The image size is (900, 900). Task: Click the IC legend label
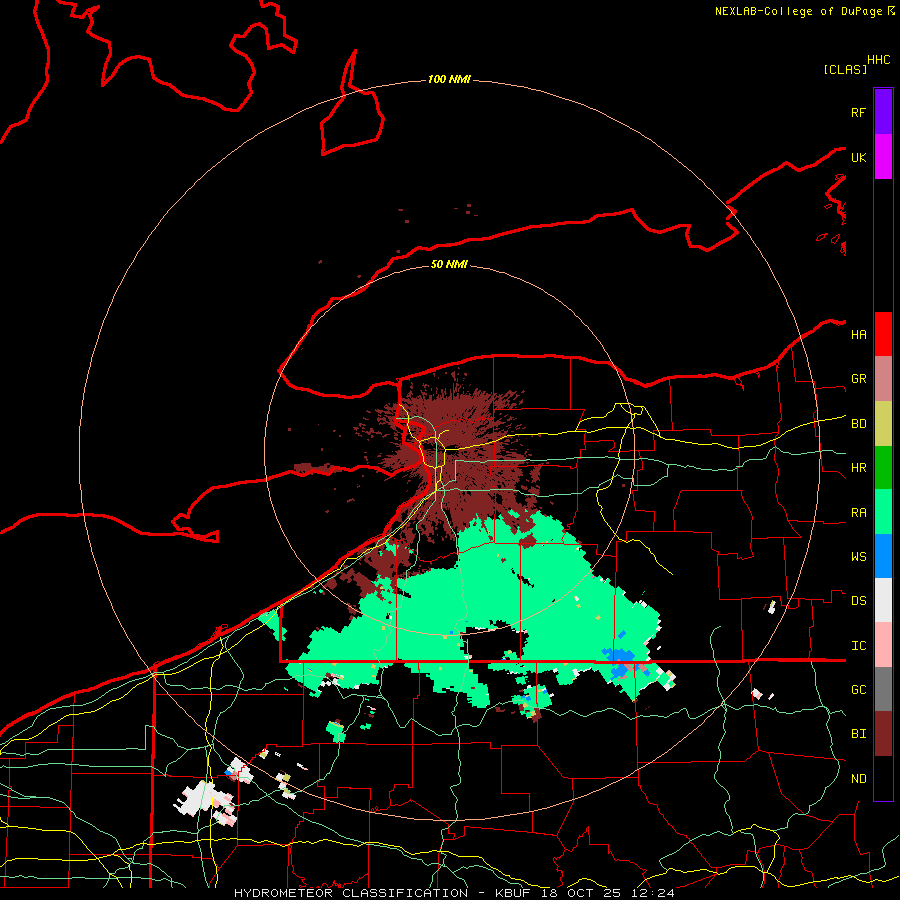858,646
